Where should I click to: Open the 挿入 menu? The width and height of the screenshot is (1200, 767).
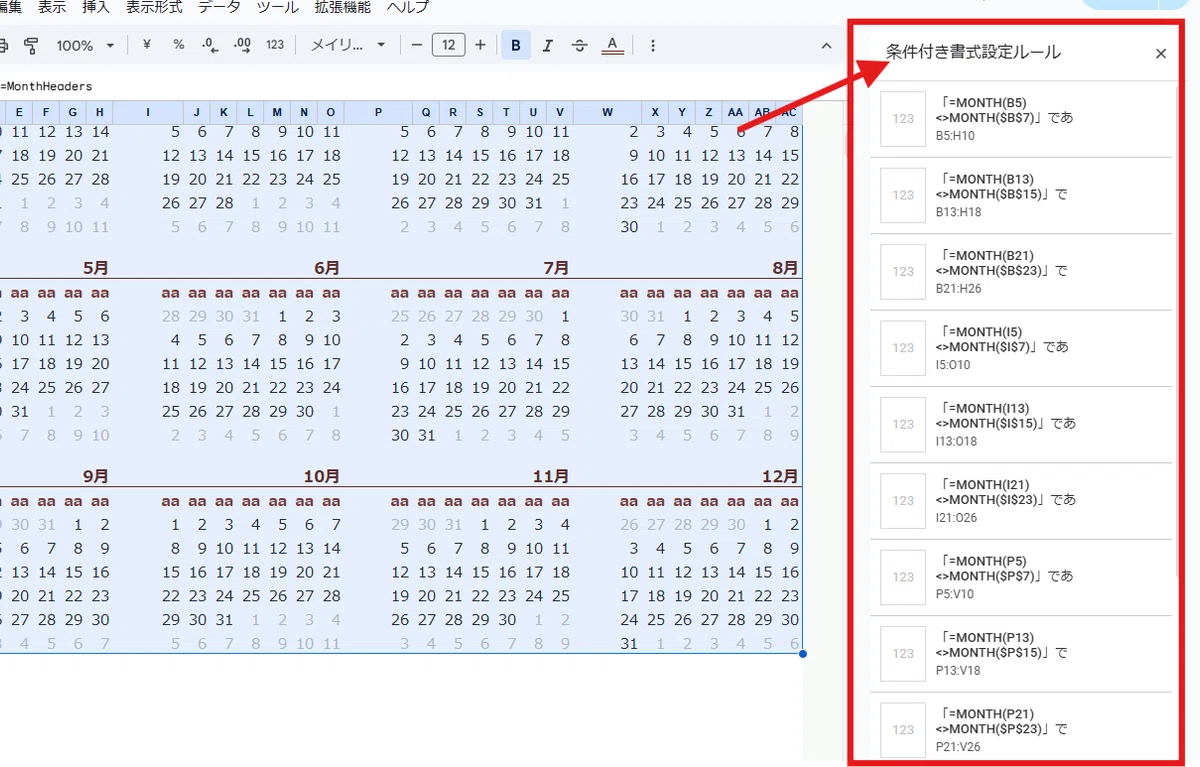click(96, 7)
